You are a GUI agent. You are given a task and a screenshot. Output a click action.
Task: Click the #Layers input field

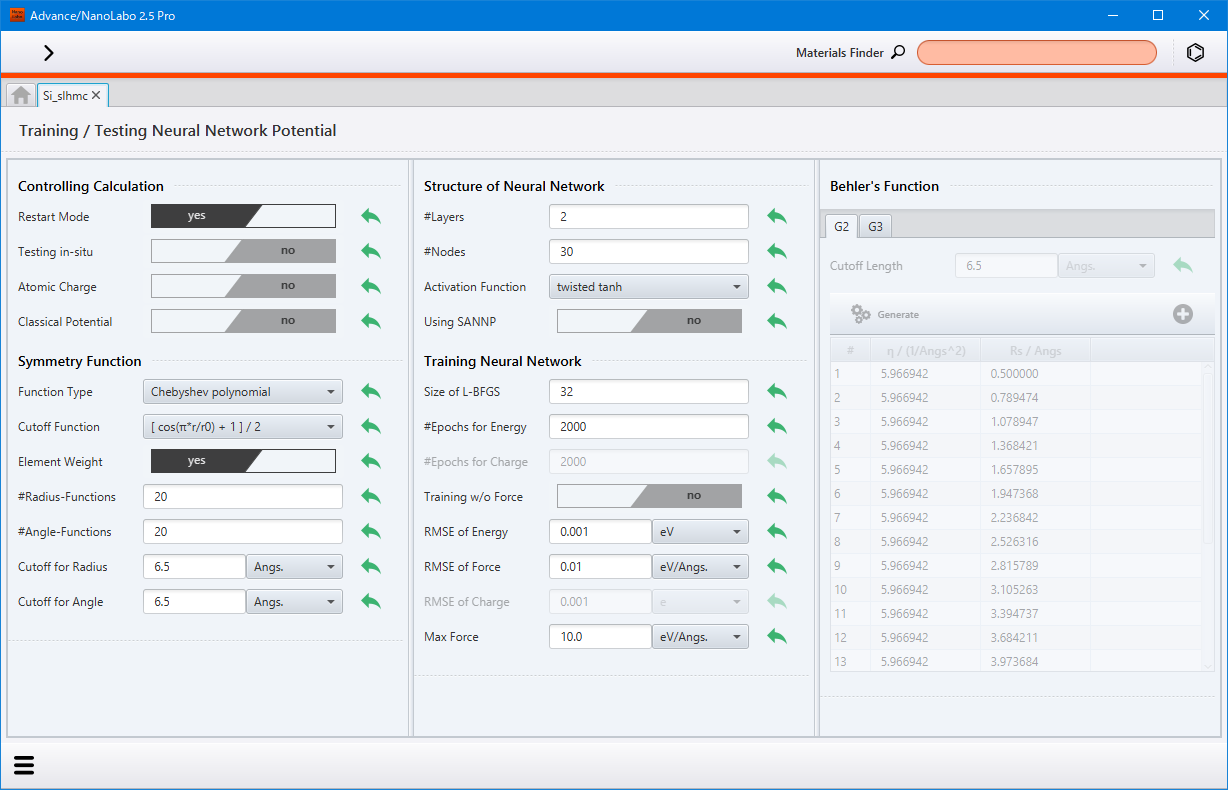pyautogui.click(x=649, y=216)
